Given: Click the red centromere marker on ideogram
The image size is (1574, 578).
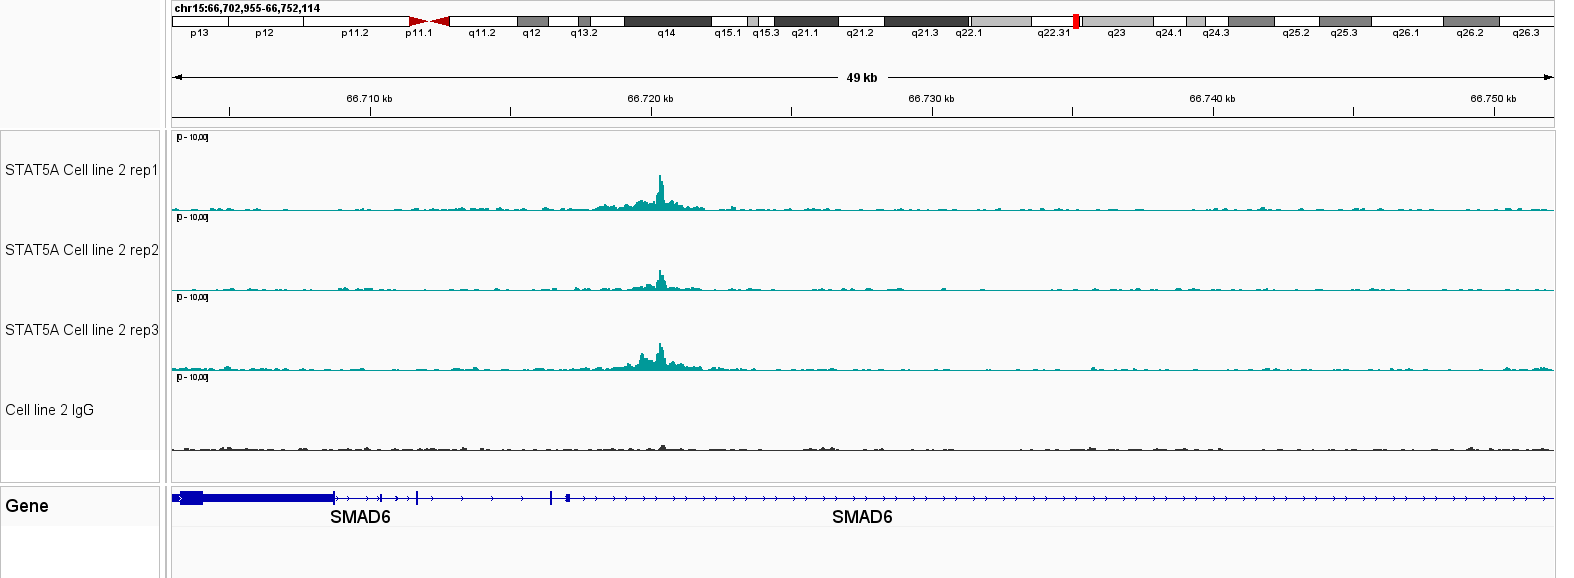Looking at the screenshot, I should 429,21.
